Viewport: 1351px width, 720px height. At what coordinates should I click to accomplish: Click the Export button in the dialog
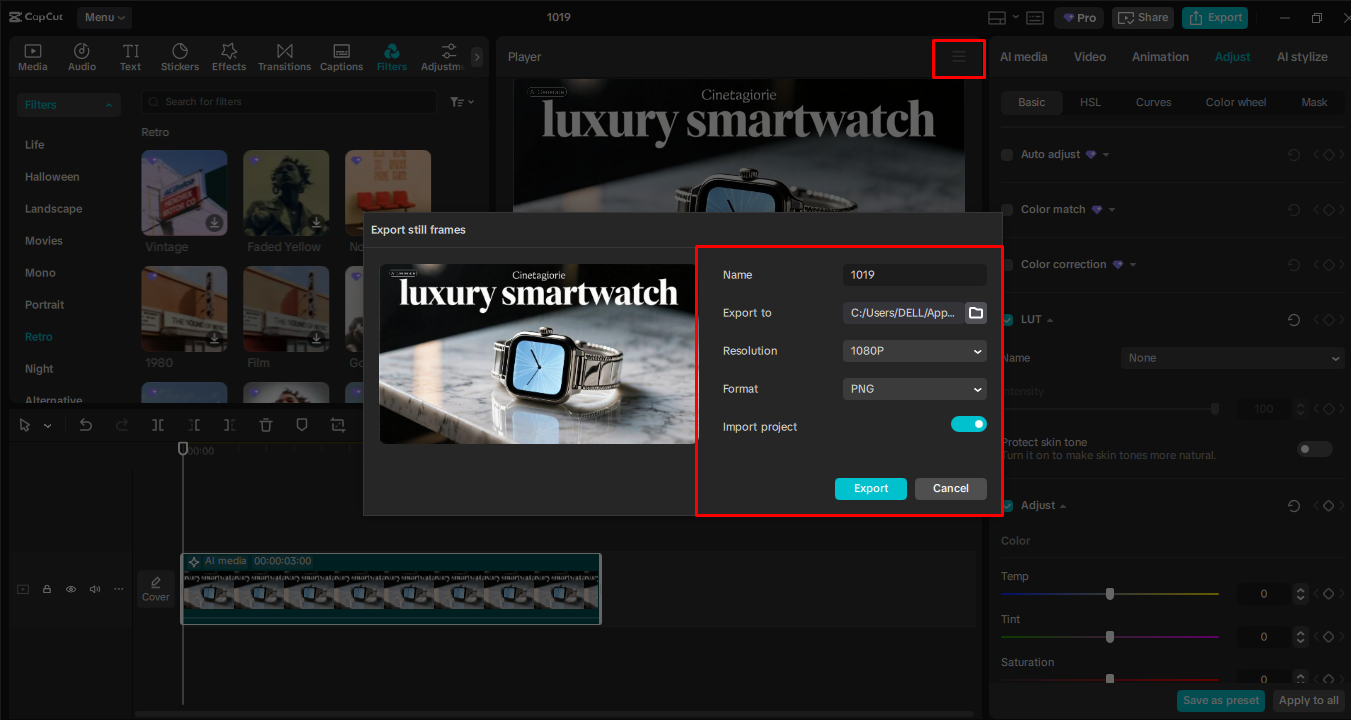point(870,488)
